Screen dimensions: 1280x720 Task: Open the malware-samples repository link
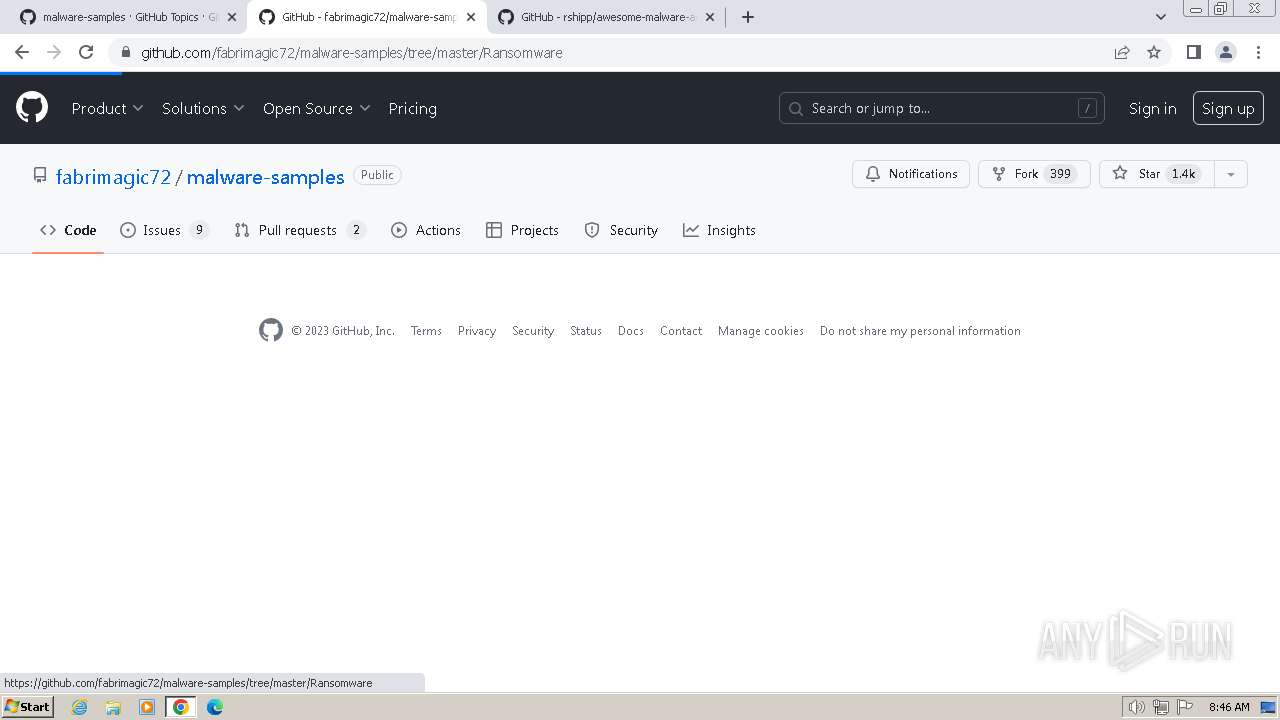265,177
